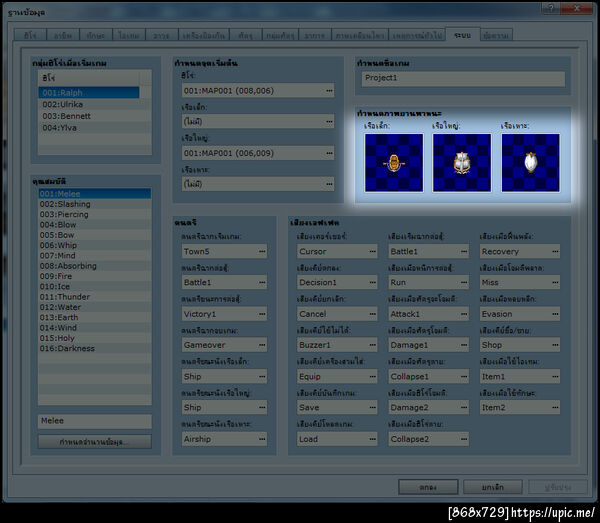Open the browse button beside Gameover

click(262, 345)
